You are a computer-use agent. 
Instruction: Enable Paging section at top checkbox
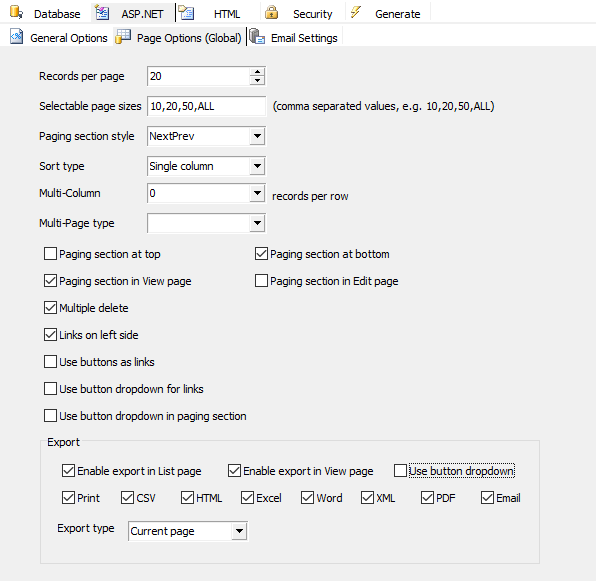50,254
